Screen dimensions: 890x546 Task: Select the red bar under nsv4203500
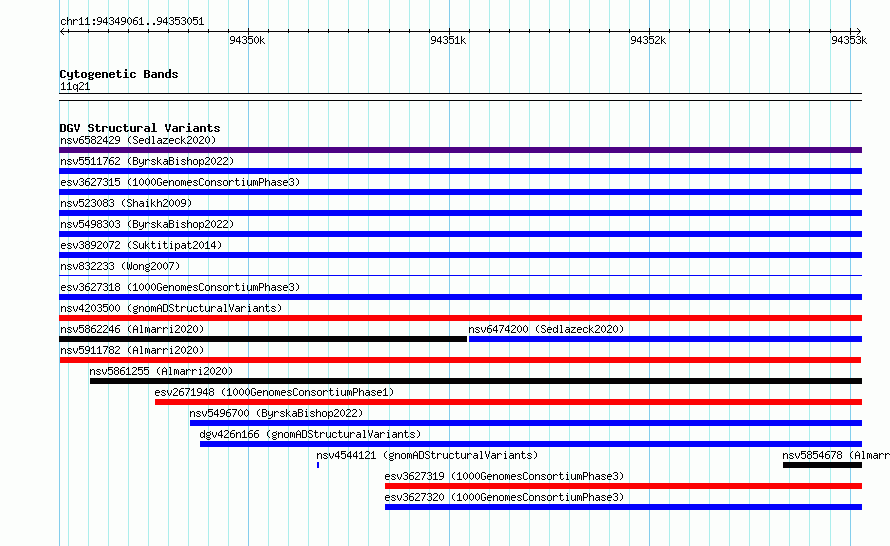[460, 318]
